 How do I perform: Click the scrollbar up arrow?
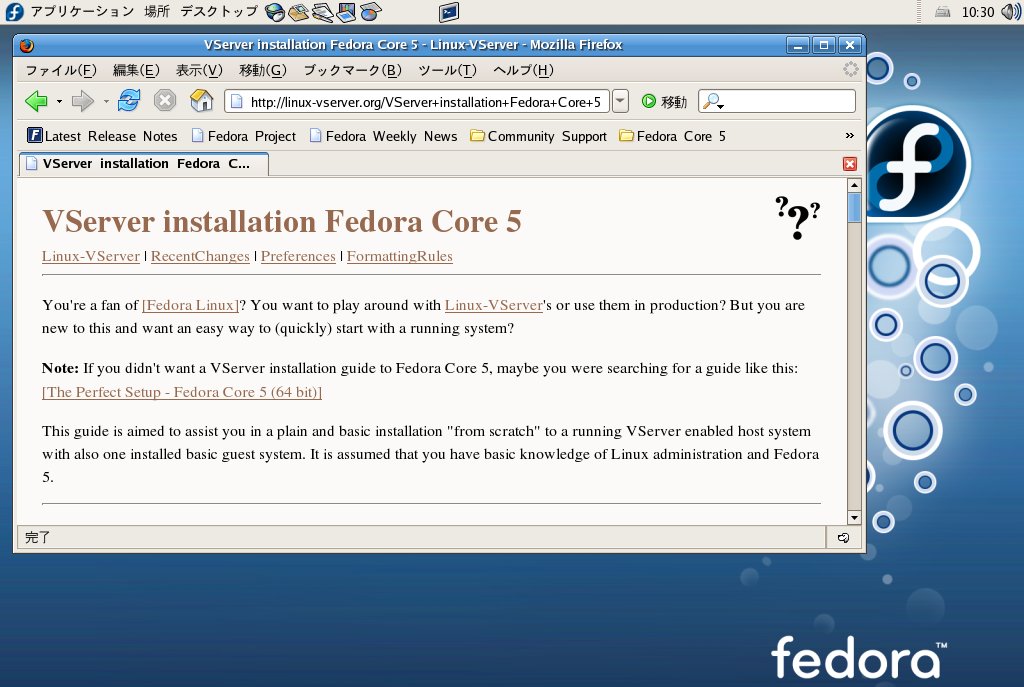coord(854,185)
